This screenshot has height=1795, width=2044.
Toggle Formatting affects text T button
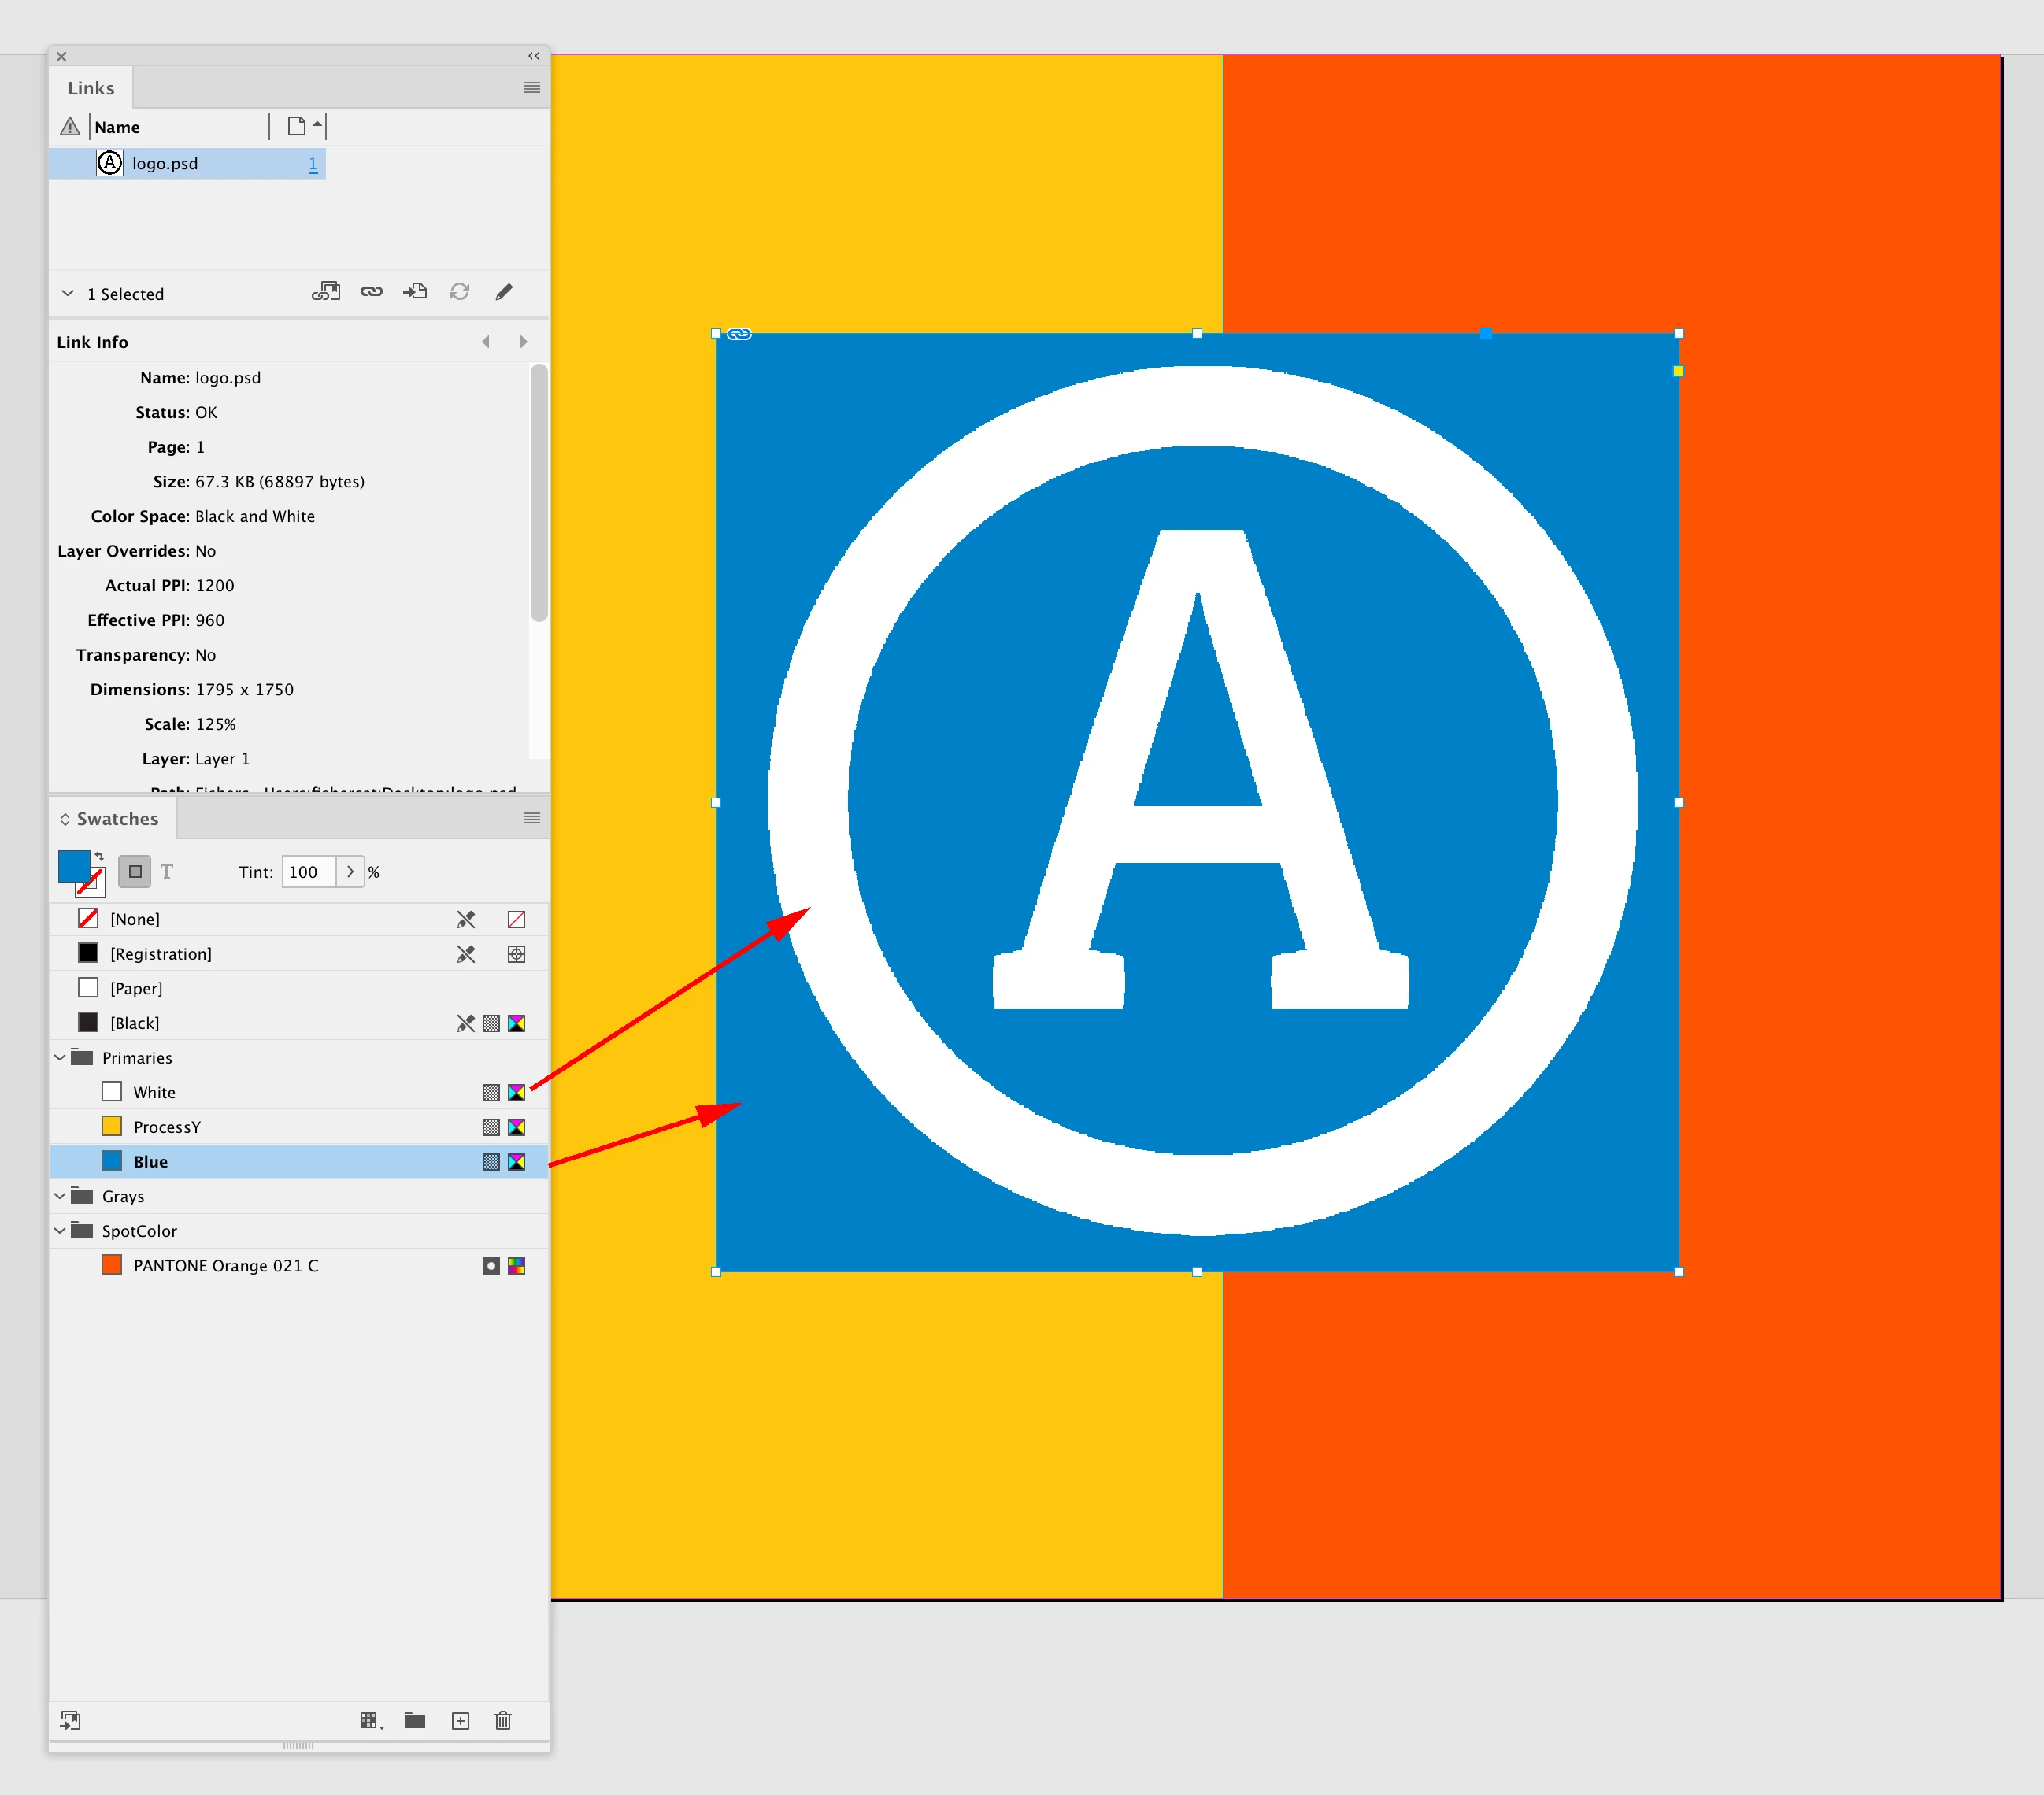click(x=167, y=872)
